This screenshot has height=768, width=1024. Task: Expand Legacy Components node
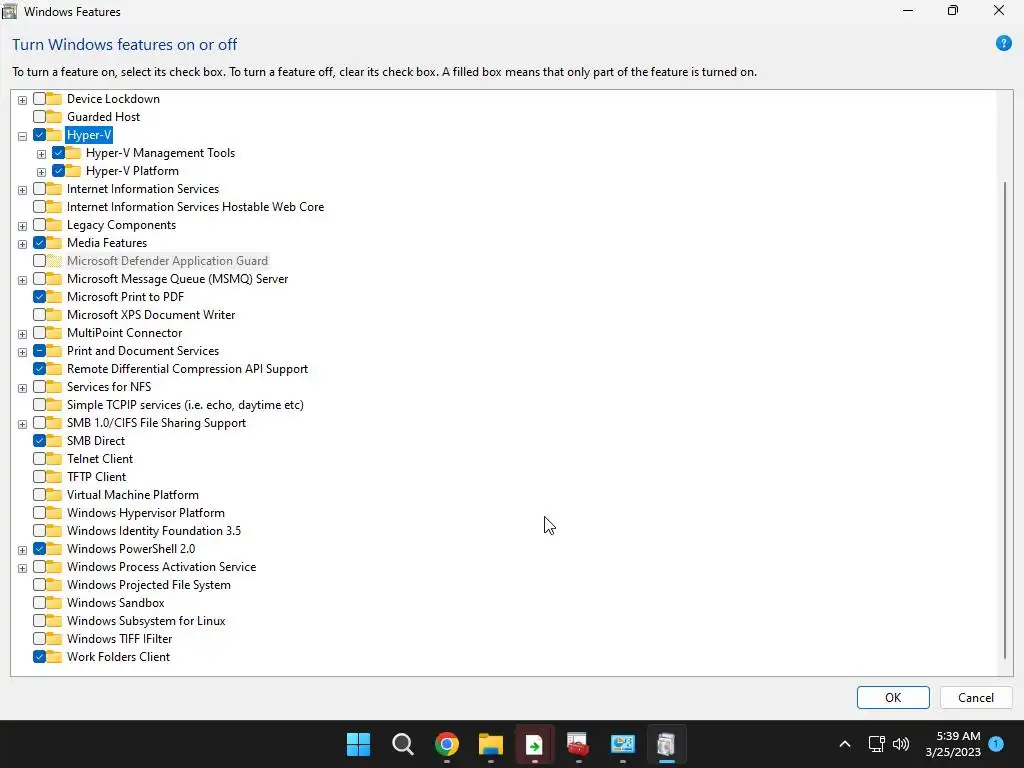point(22,226)
